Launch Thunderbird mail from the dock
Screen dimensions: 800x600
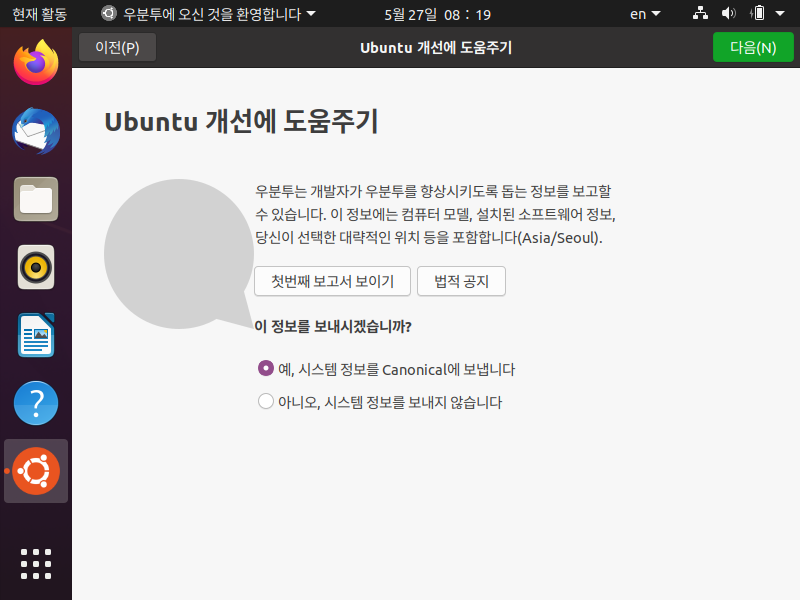pyautogui.click(x=36, y=131)
